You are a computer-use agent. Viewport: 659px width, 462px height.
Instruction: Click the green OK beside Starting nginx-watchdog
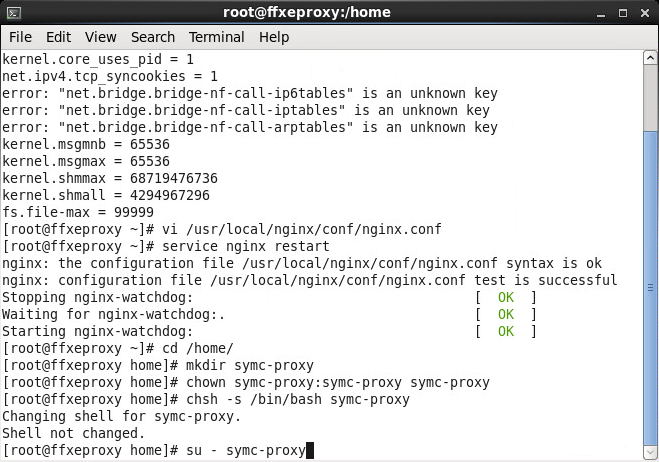[x=505, y=331]
